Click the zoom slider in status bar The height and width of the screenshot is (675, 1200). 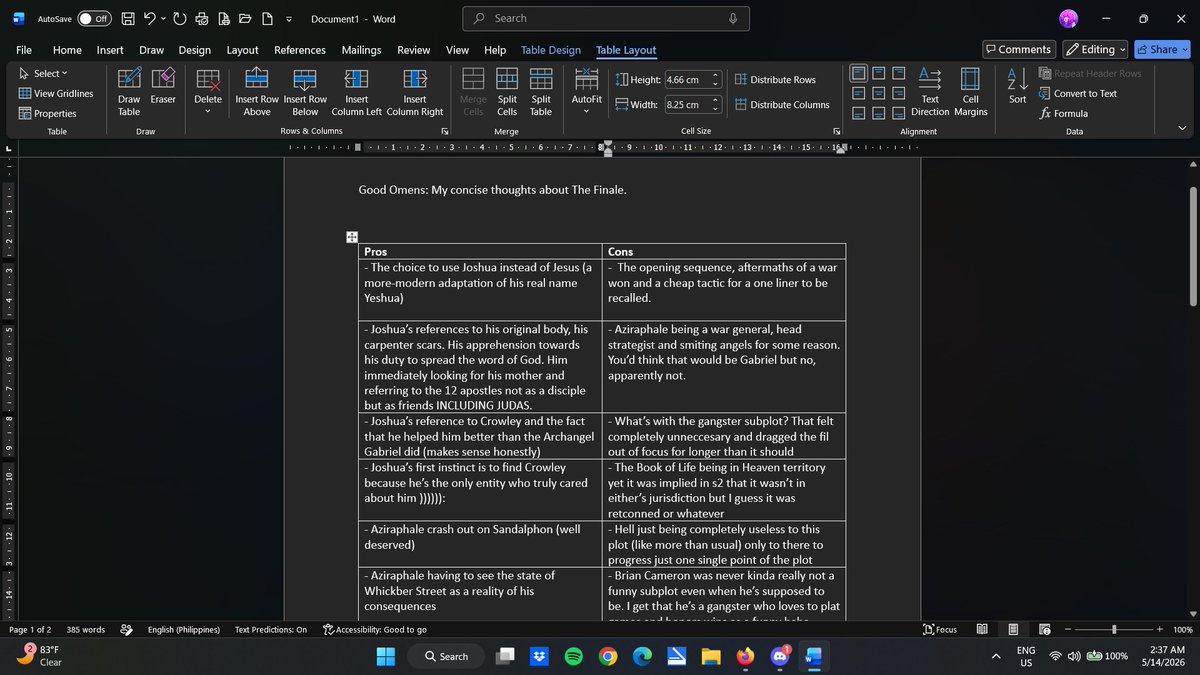click(x=1114, y=630)
